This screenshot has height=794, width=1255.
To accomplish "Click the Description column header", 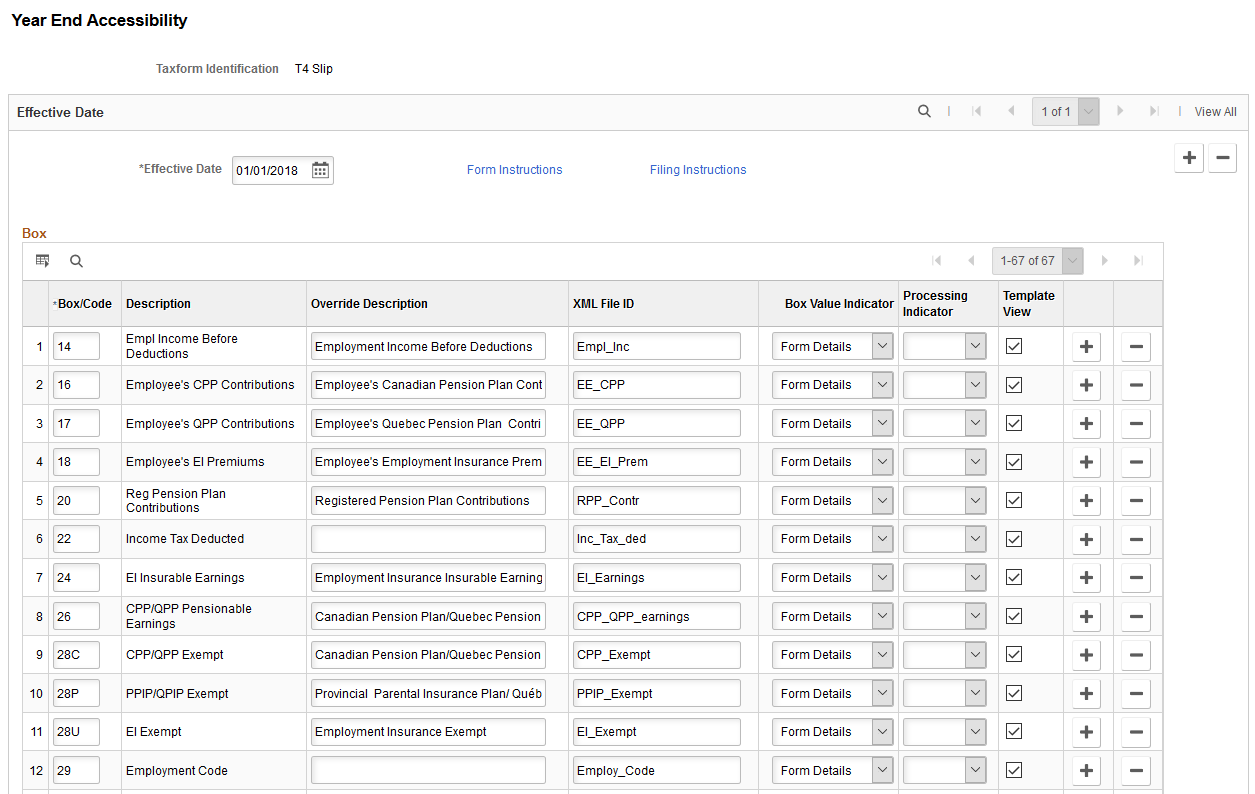I will [158, 304].
